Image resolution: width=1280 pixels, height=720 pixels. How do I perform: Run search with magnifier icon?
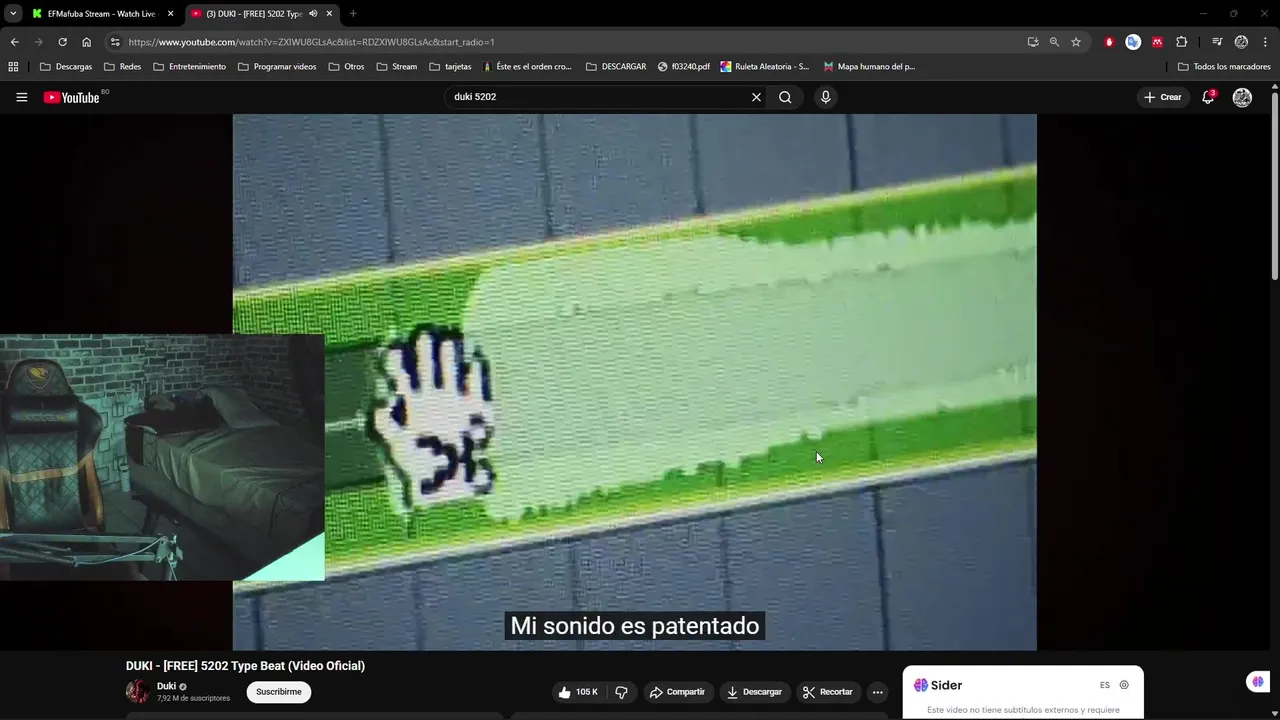[785, 97]
